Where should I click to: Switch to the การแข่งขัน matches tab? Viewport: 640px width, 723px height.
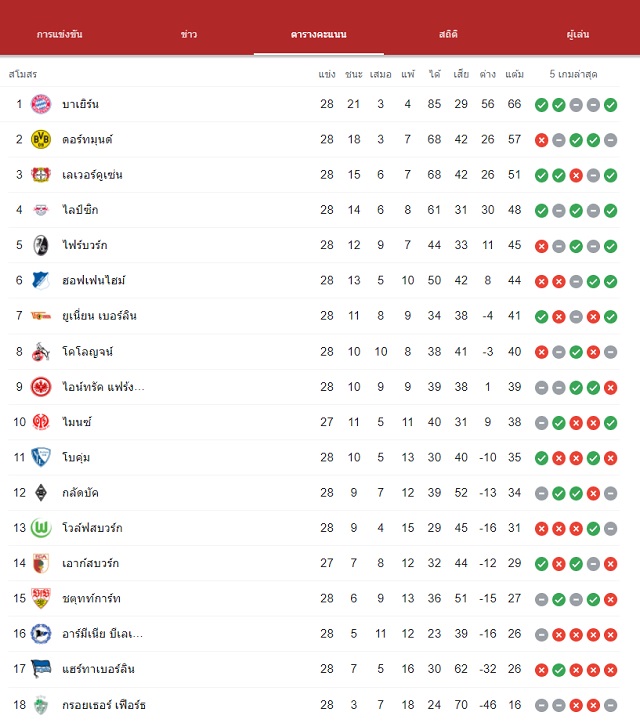tap(59, 34)
